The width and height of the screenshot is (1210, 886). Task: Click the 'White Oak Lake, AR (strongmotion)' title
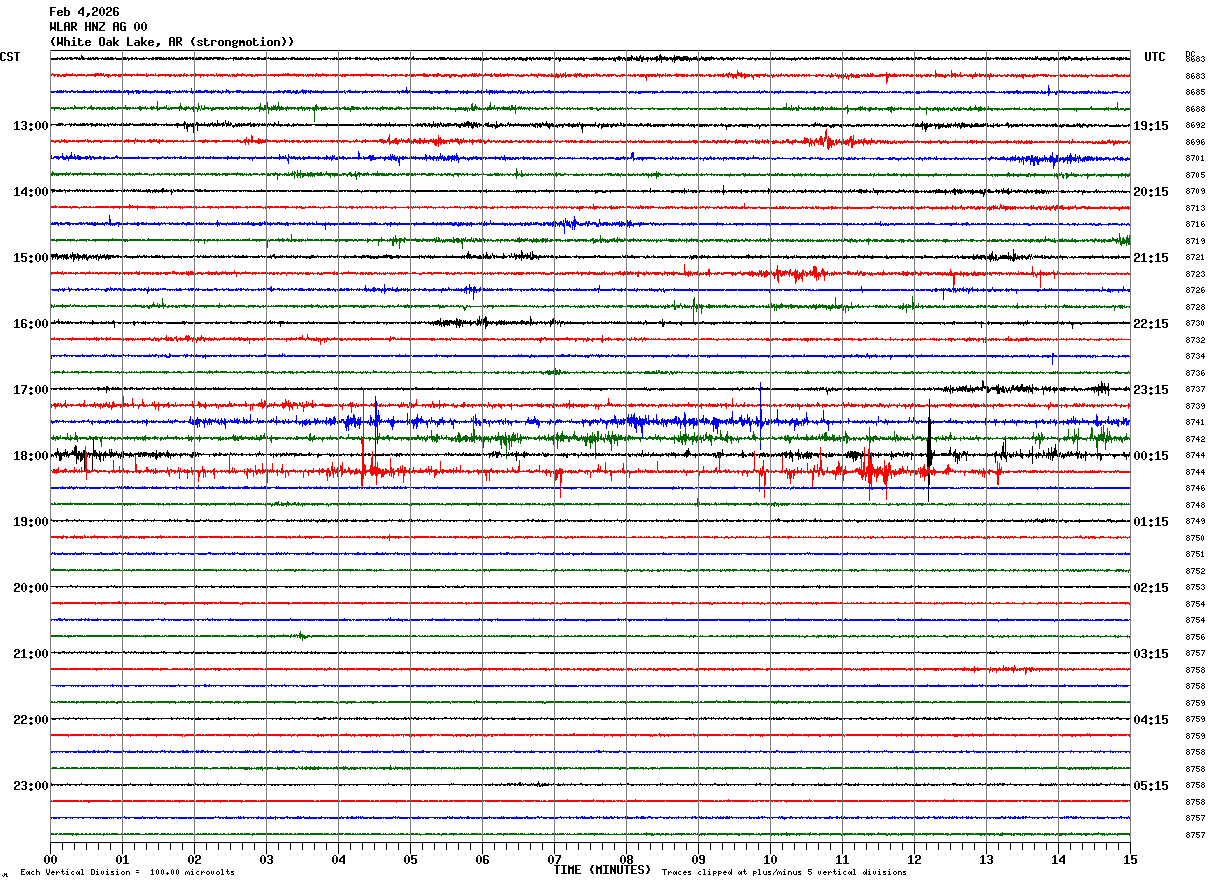tap(172, 42)
